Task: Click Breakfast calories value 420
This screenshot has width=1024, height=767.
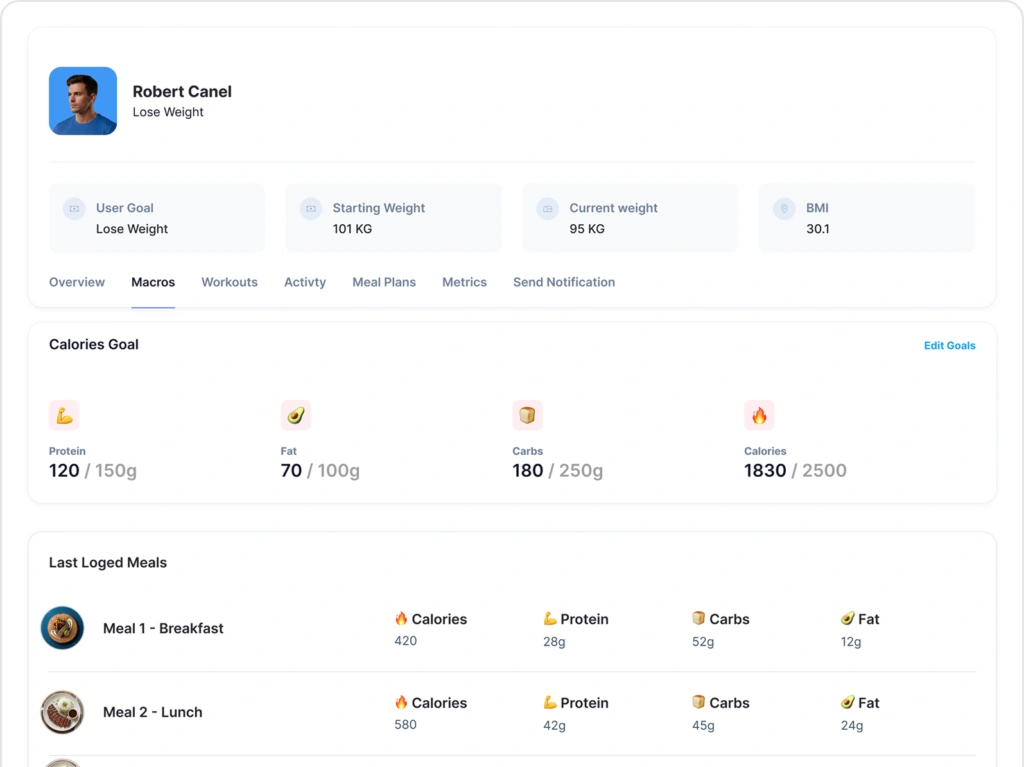Action: click(406, 641)
